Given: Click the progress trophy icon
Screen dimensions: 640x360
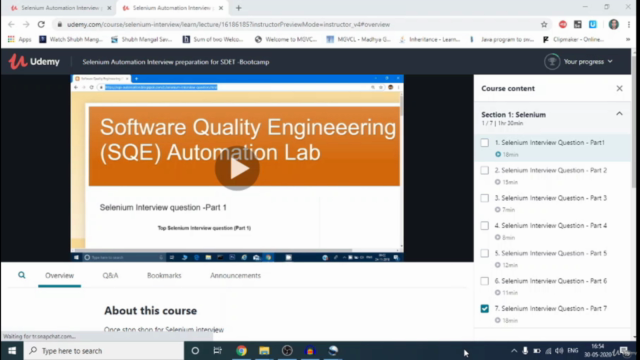Looking at the screenshot, I should 552,62.
